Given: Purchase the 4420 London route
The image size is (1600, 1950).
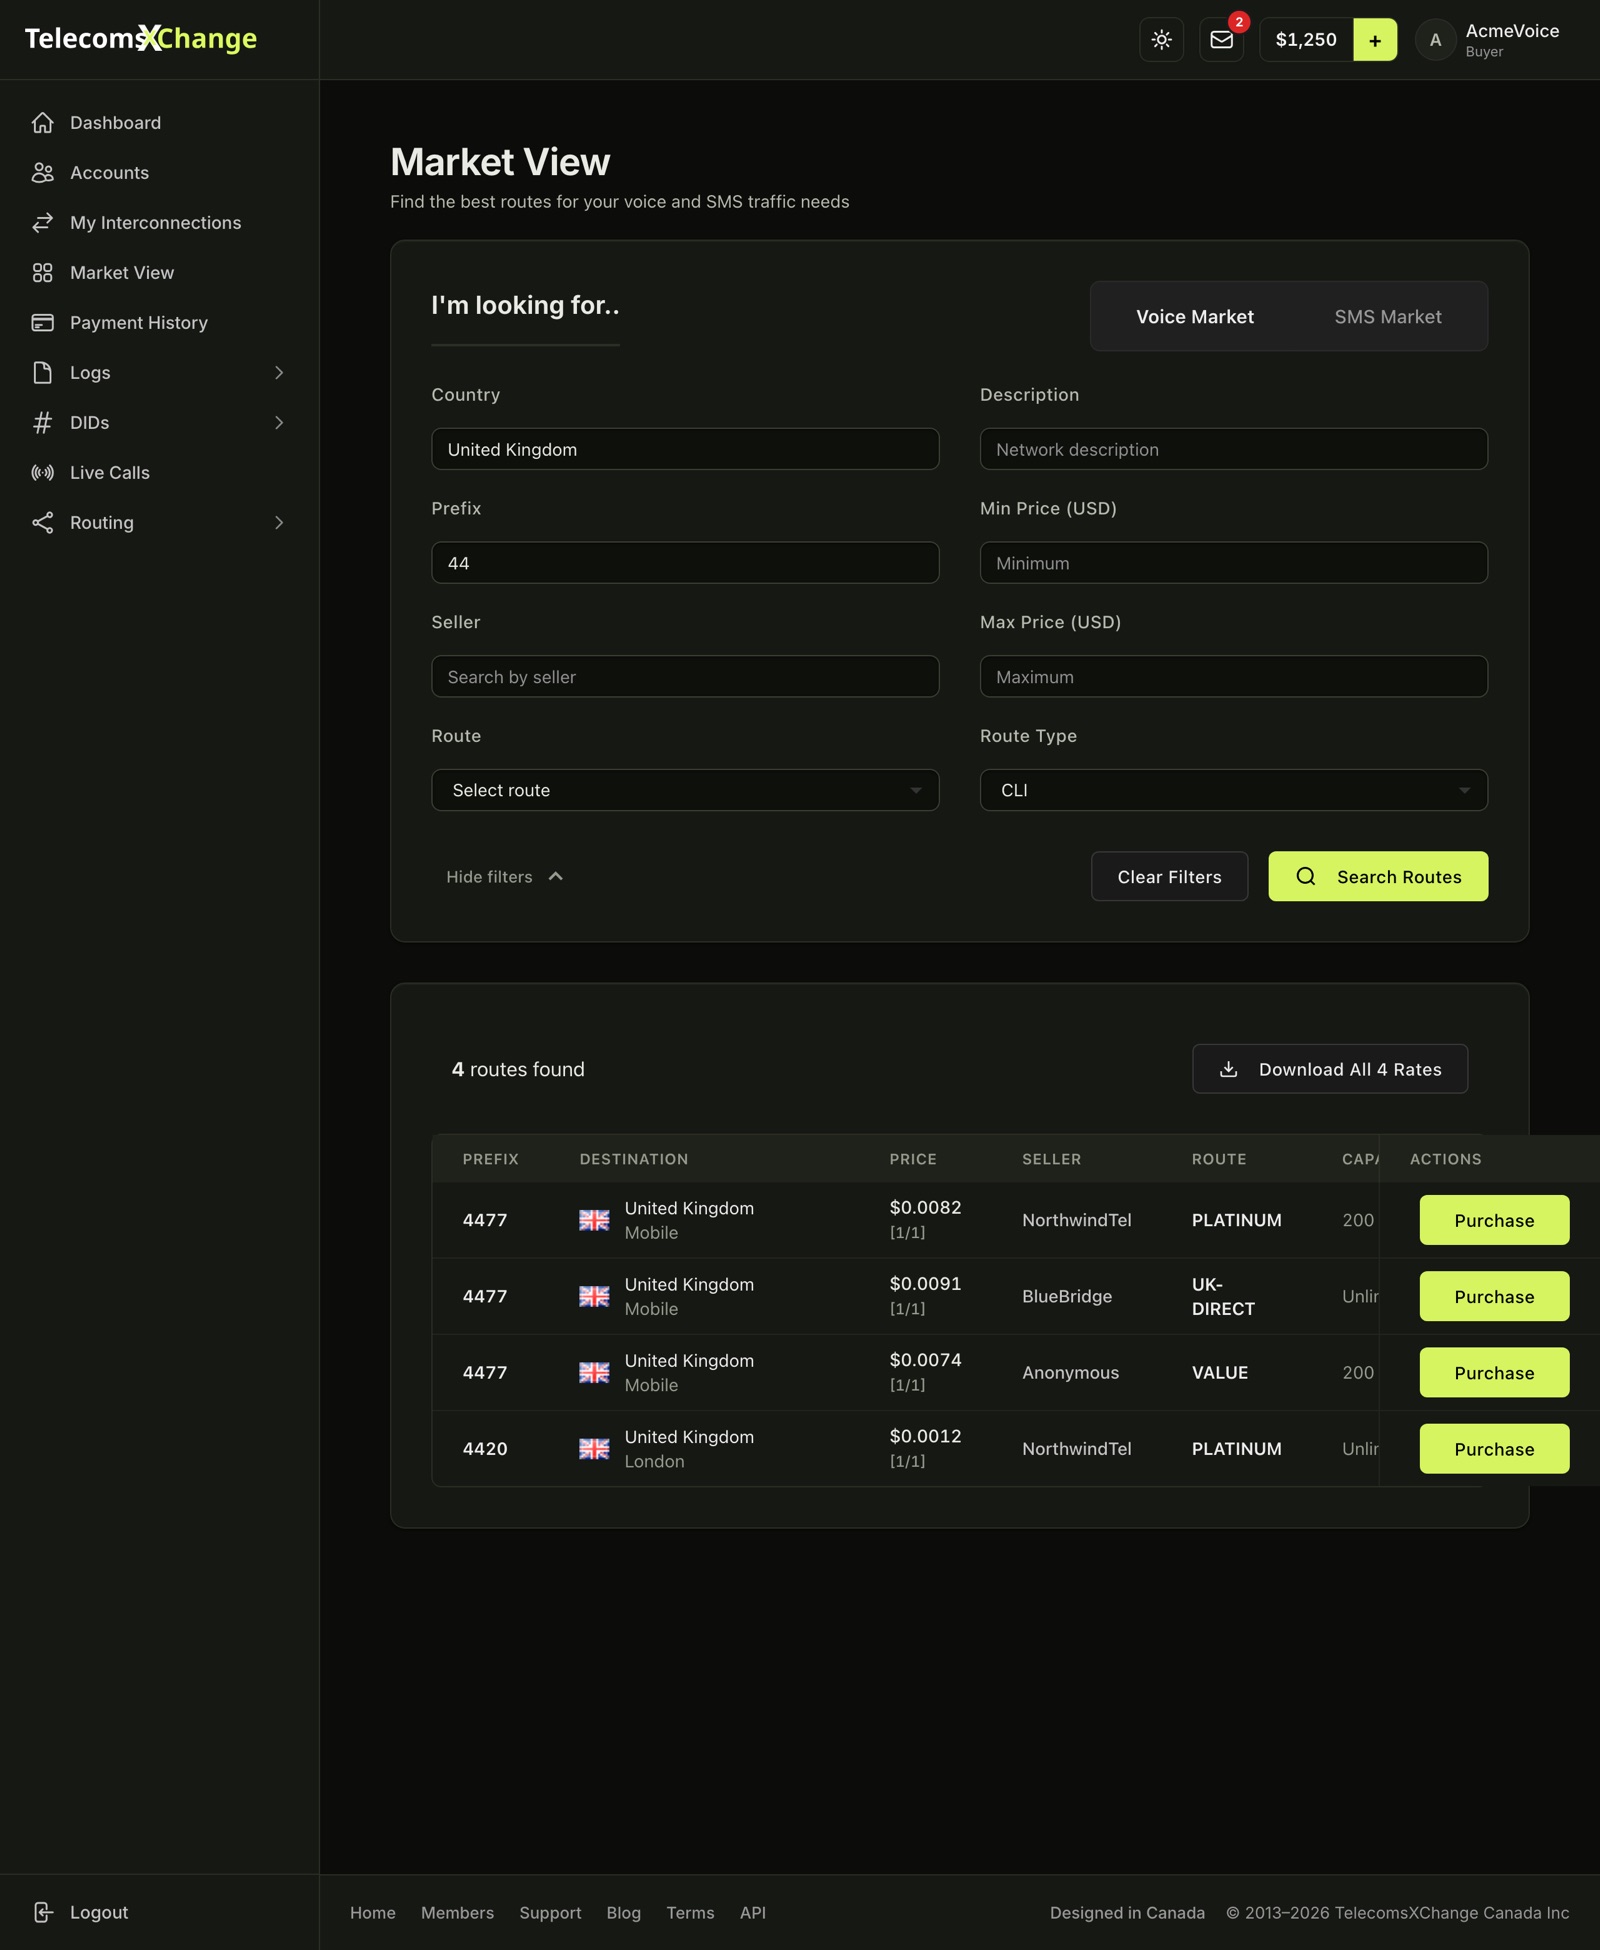Looking at the screenshot, I should 1494,1448.
